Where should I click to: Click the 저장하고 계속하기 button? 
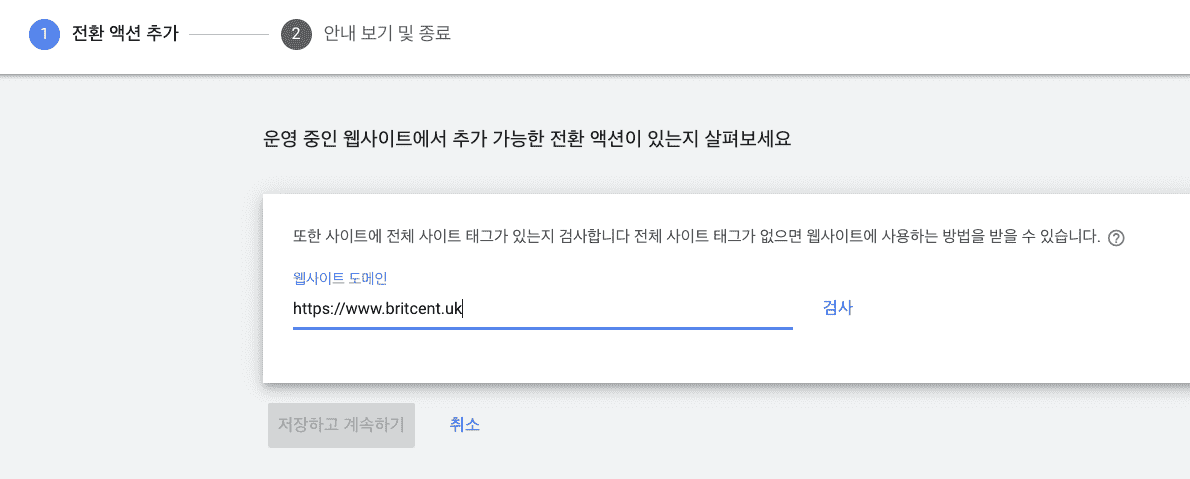(342, 425)
